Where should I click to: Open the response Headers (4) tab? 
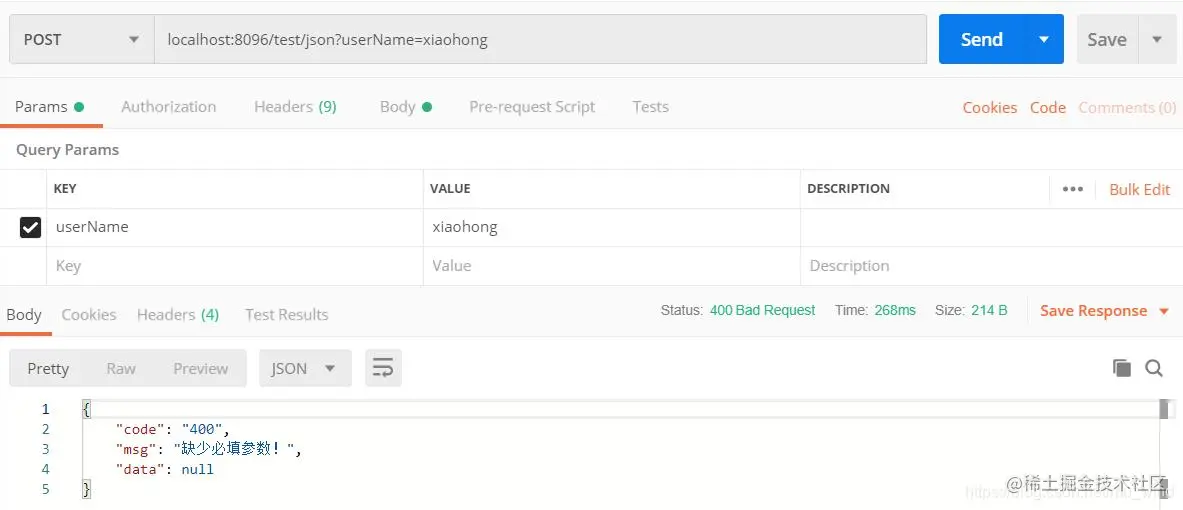178,315
